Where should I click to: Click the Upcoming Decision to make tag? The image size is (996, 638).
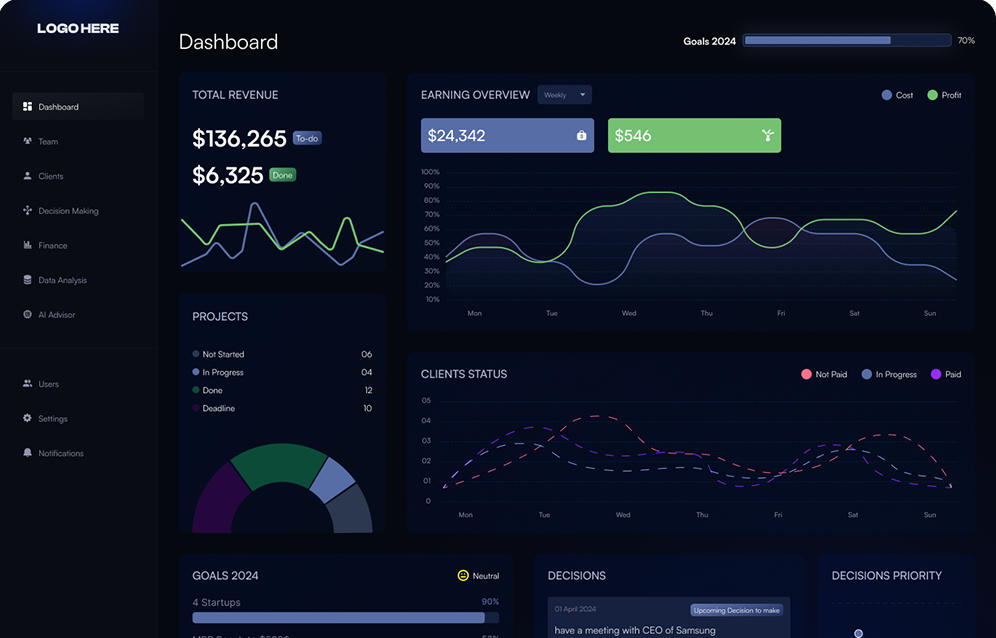point(737,610)
